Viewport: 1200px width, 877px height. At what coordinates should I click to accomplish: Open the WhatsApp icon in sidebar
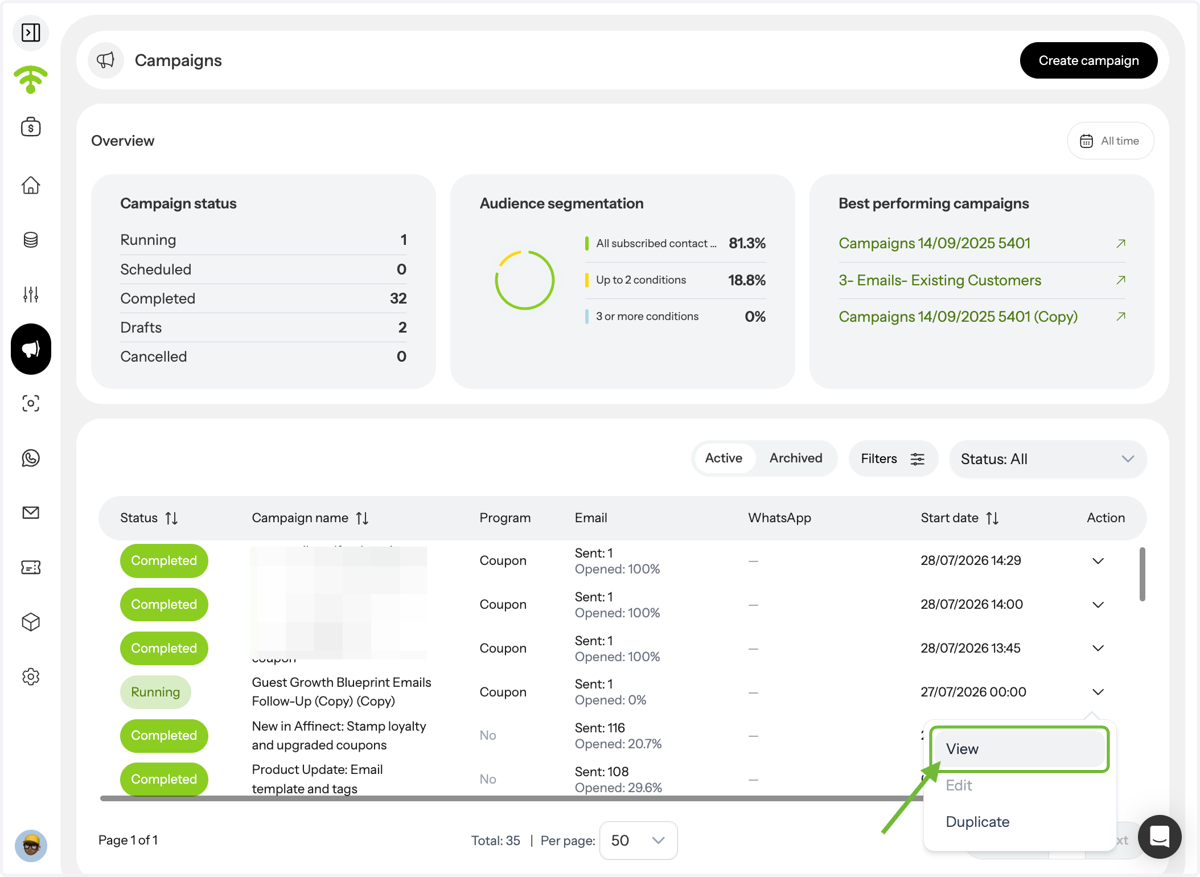pos(31,458)
